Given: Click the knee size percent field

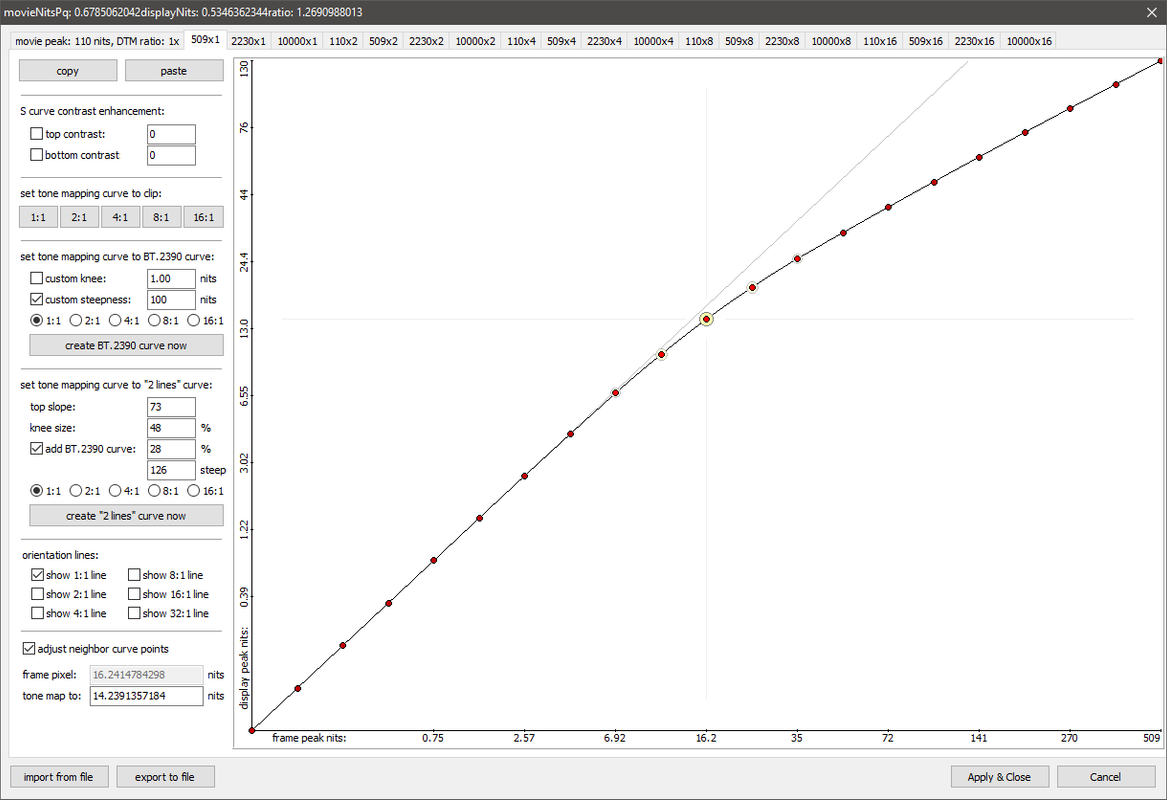Looking at the screenshot, I should coord(171,428).
